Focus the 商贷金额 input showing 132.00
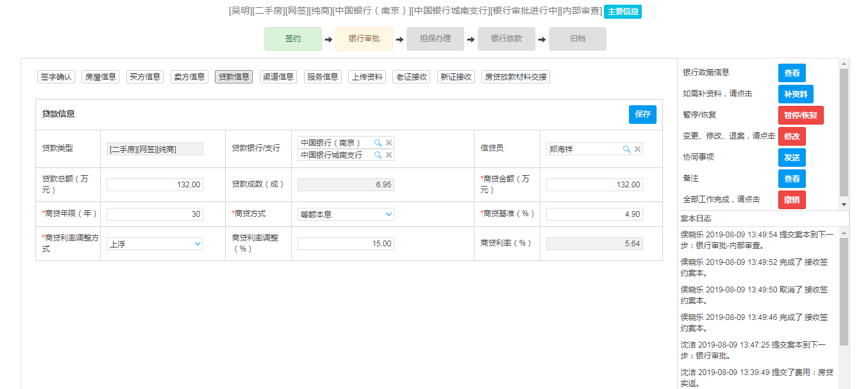This screenshot has width=864, height=389. pos(595,185)
